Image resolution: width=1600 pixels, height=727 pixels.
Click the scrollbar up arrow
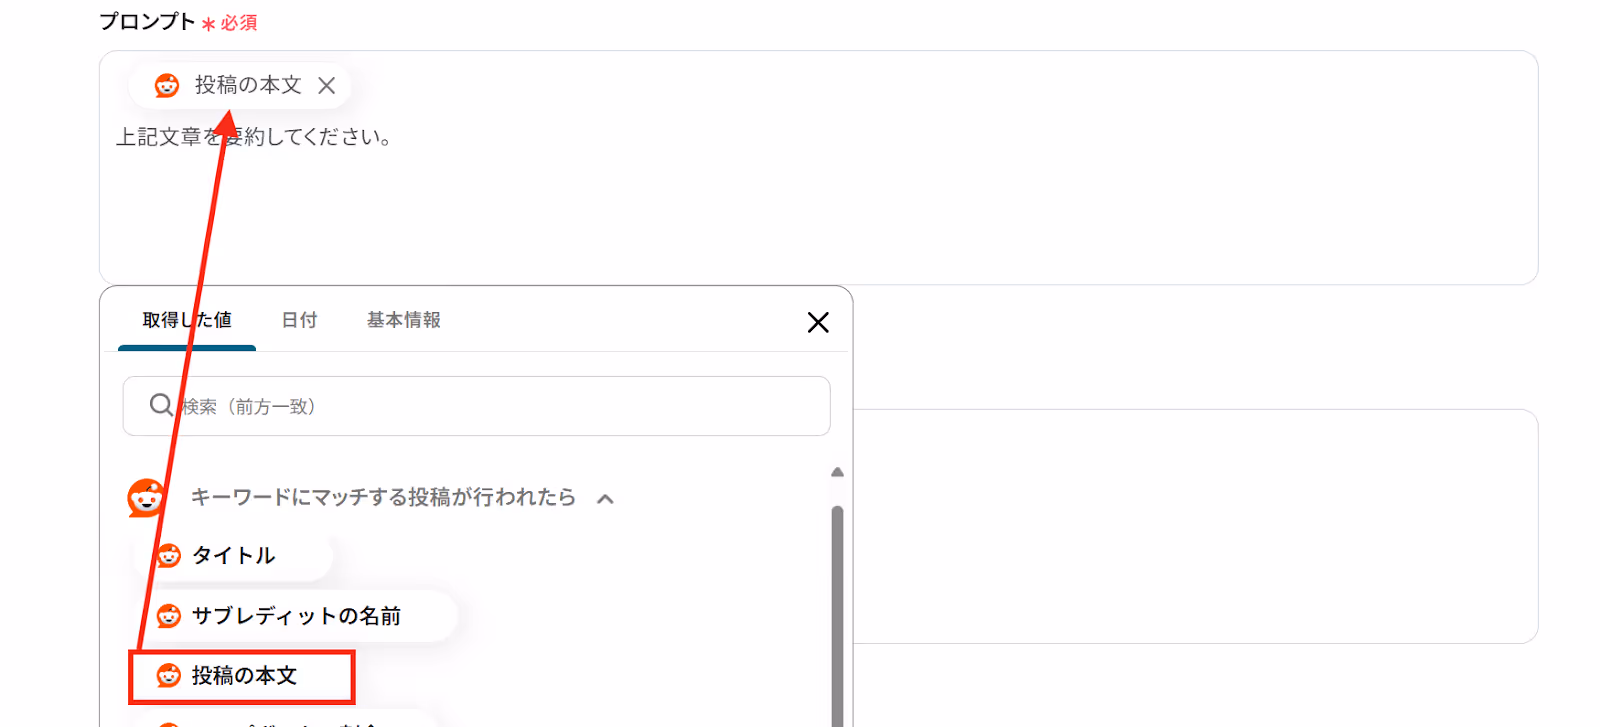(x=838, y=472)
